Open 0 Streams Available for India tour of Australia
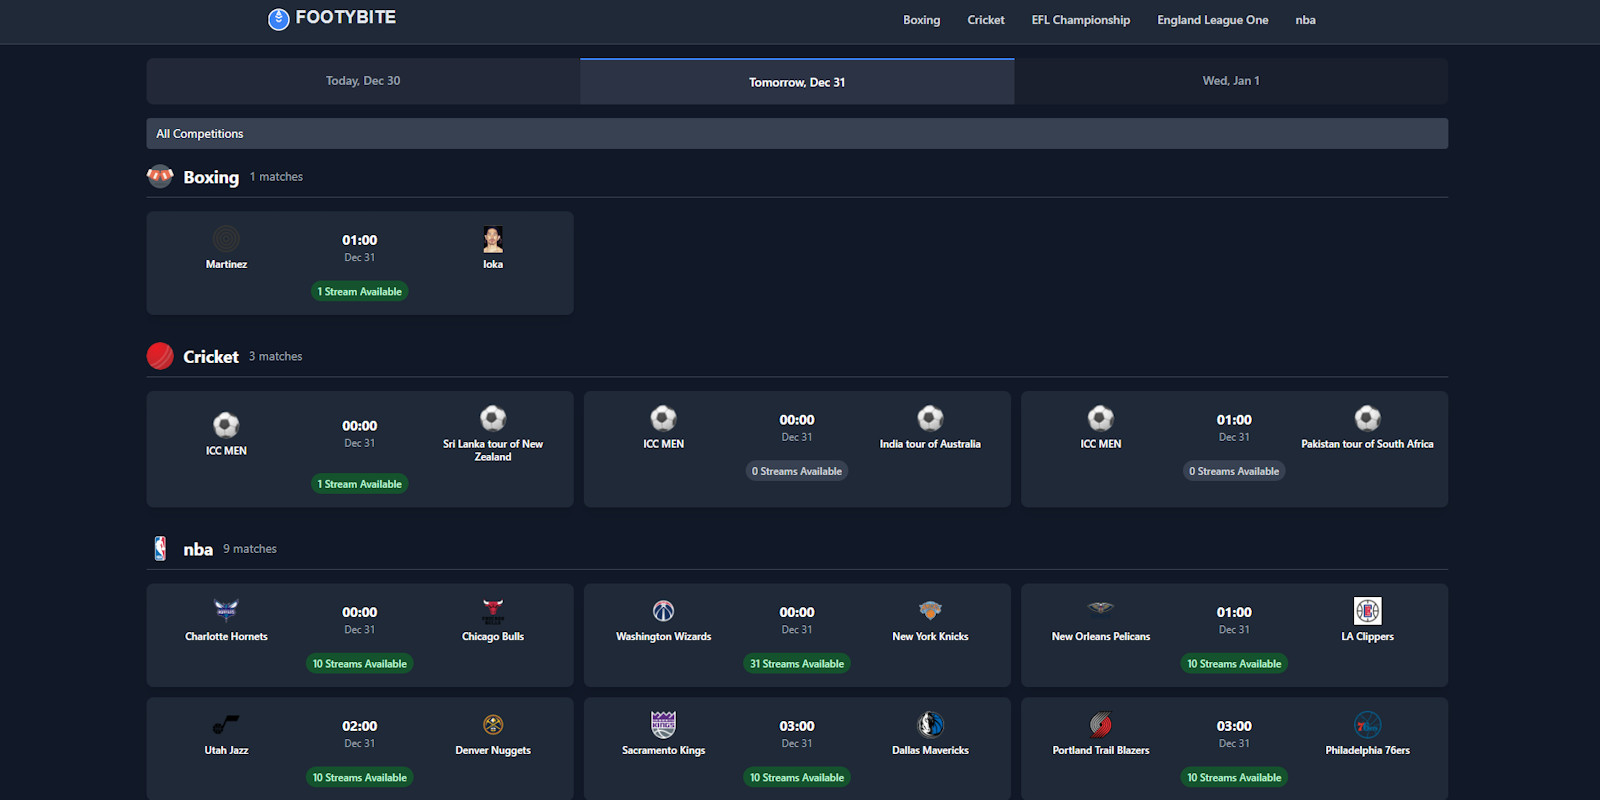The image size is (1600, 800). (x=797, y=471)
